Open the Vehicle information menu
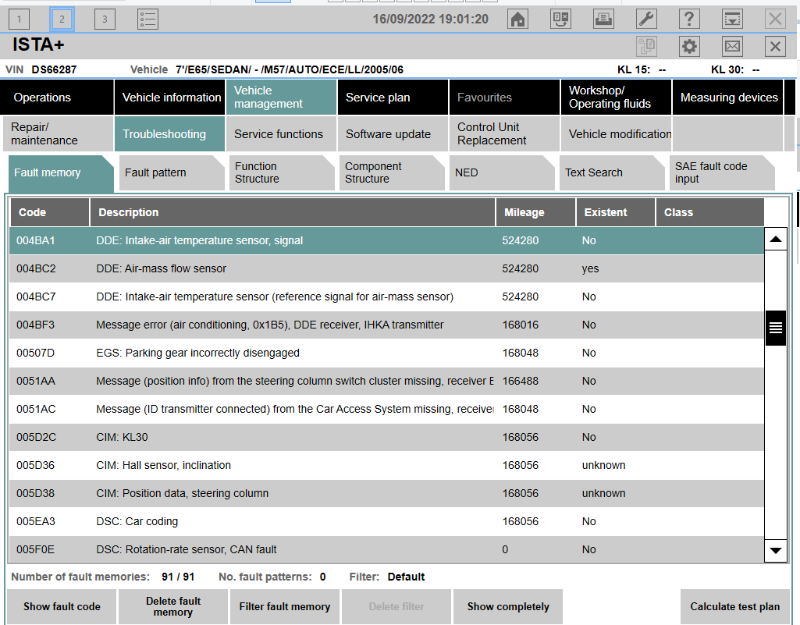The height and width of the screenshot is (625, 800). (170, 97)
